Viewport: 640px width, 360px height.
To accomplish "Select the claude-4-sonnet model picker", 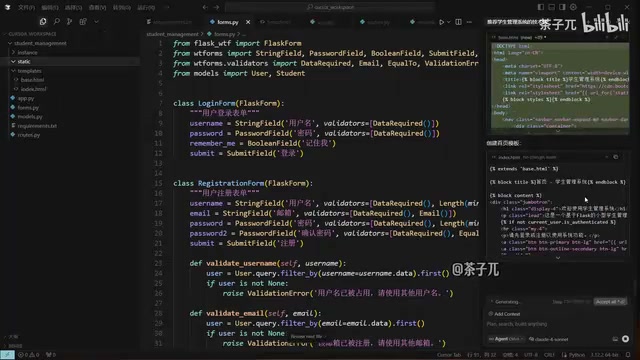I will tap(549, 339).
